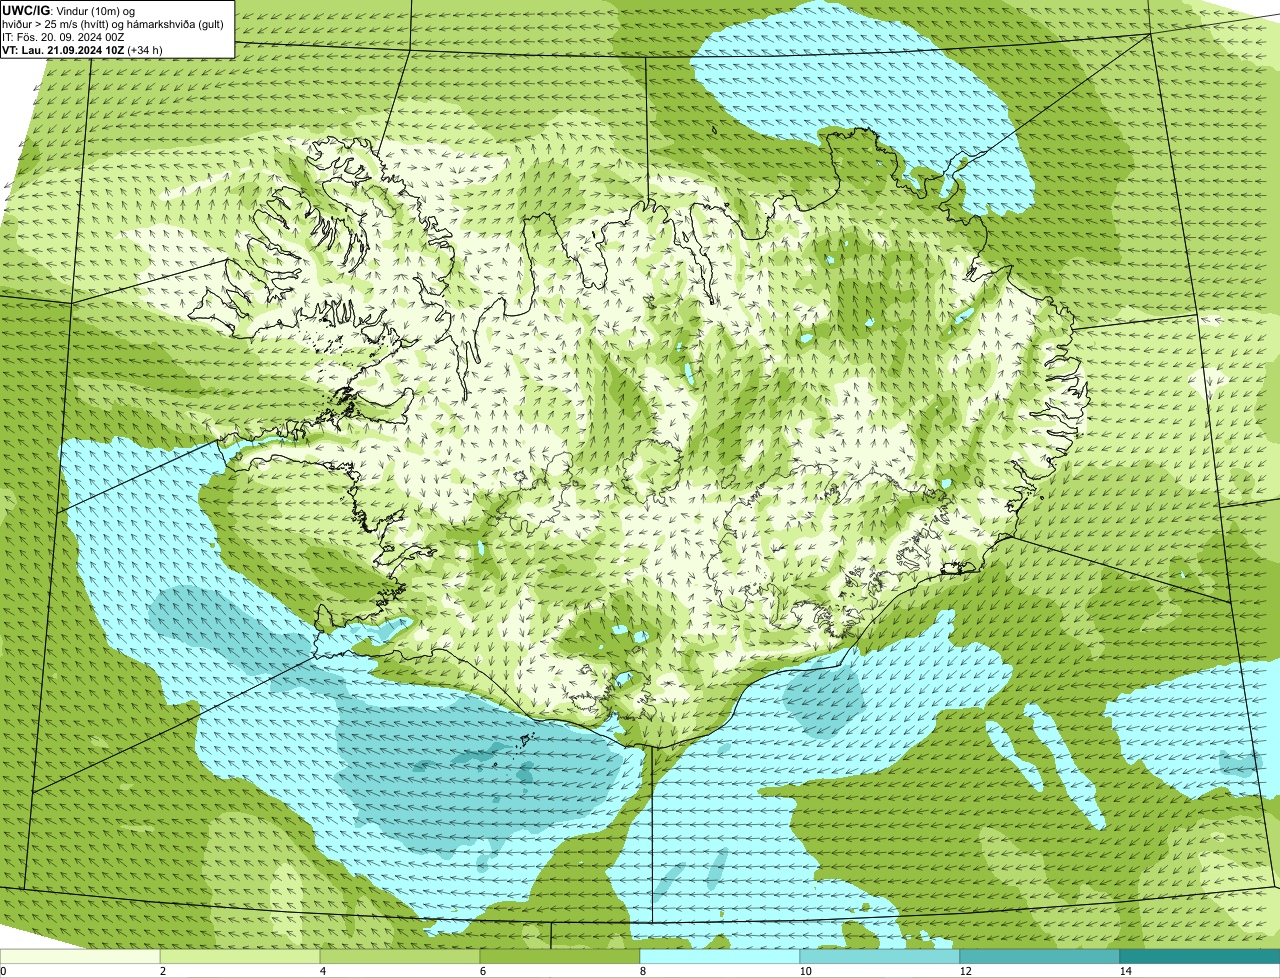Select the 6–8 m/s dark green scale segment
This screenshot has width=1280, height=978.
pos(560,957)
